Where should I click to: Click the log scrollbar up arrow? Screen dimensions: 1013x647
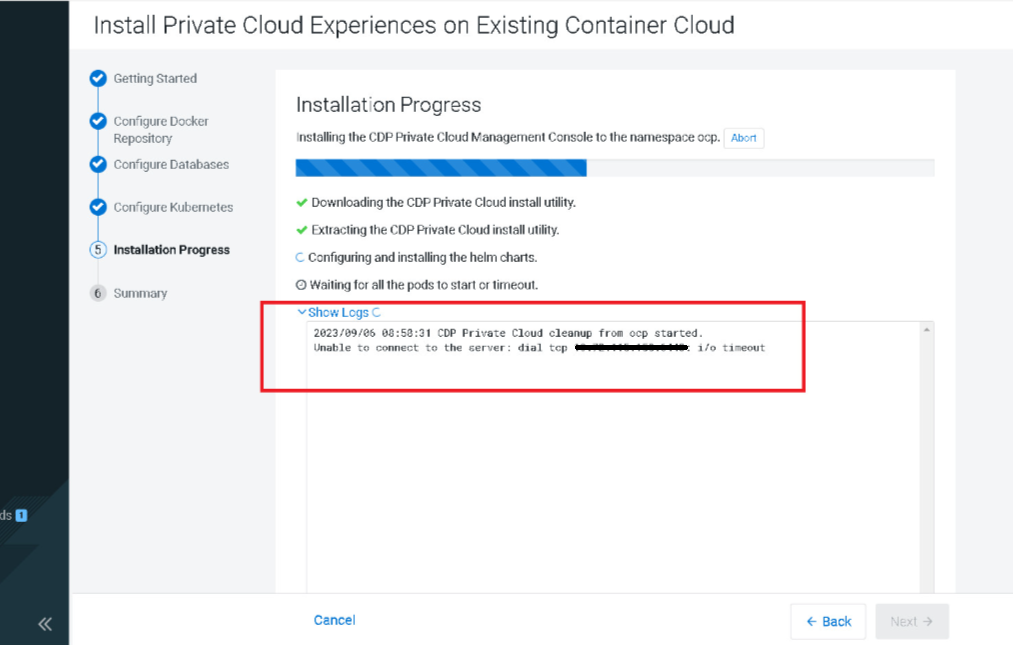coord(926,330)
